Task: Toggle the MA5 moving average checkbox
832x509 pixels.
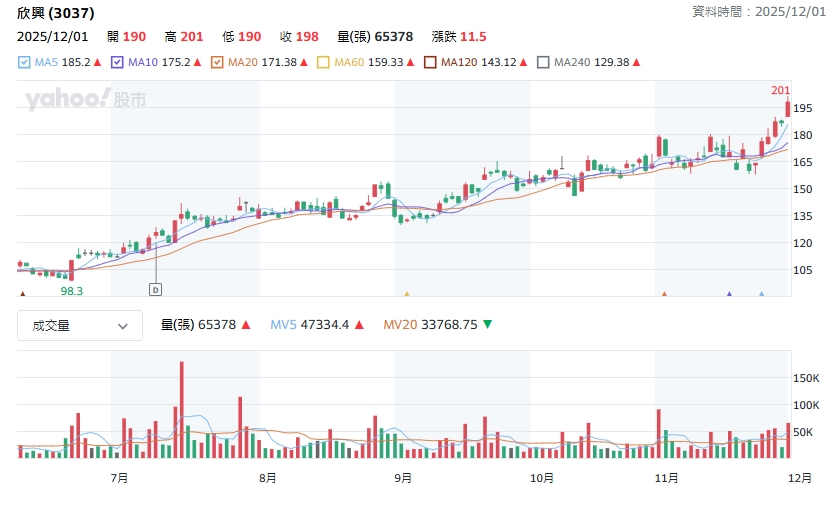Action: [24, 62]
